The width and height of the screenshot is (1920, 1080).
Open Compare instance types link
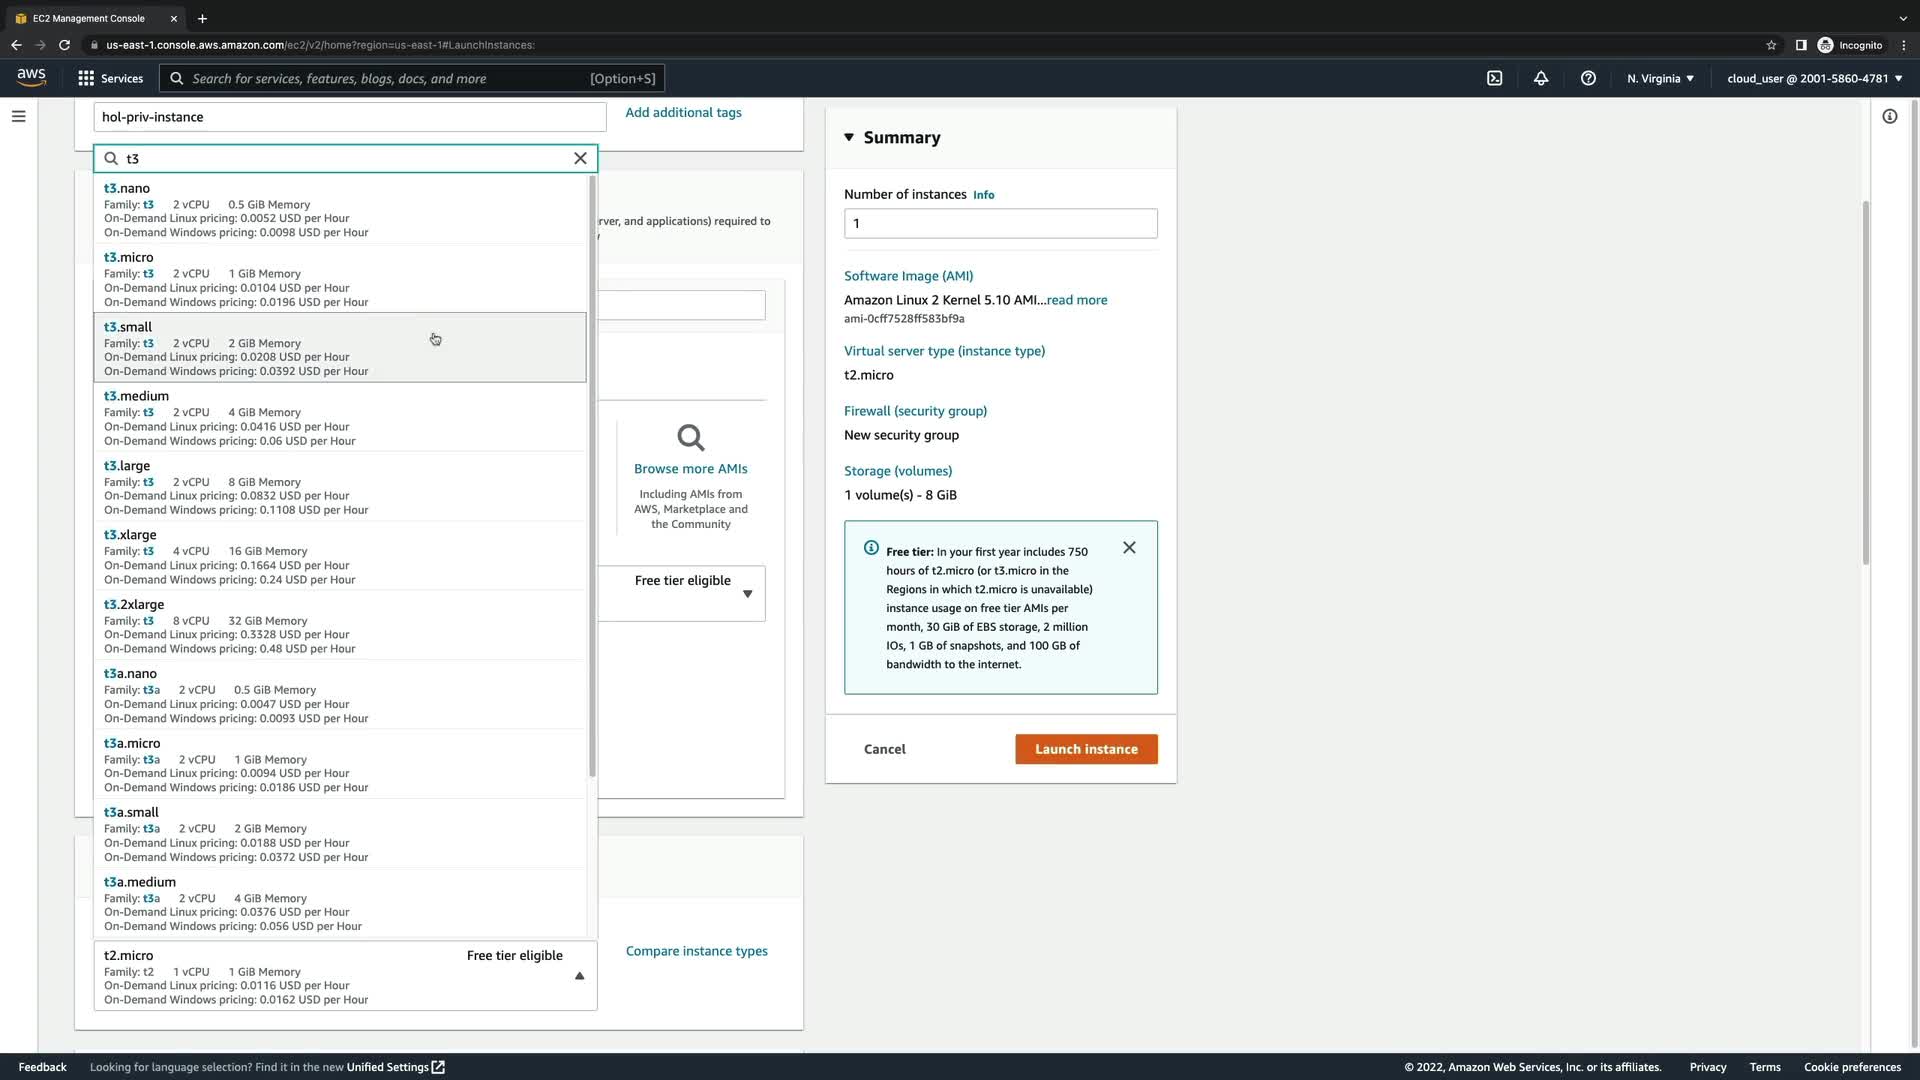tap(696, 951)
